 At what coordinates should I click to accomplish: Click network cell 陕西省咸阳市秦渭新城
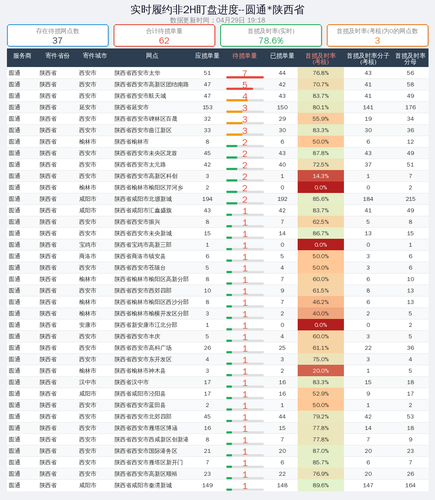click(143, 485)
